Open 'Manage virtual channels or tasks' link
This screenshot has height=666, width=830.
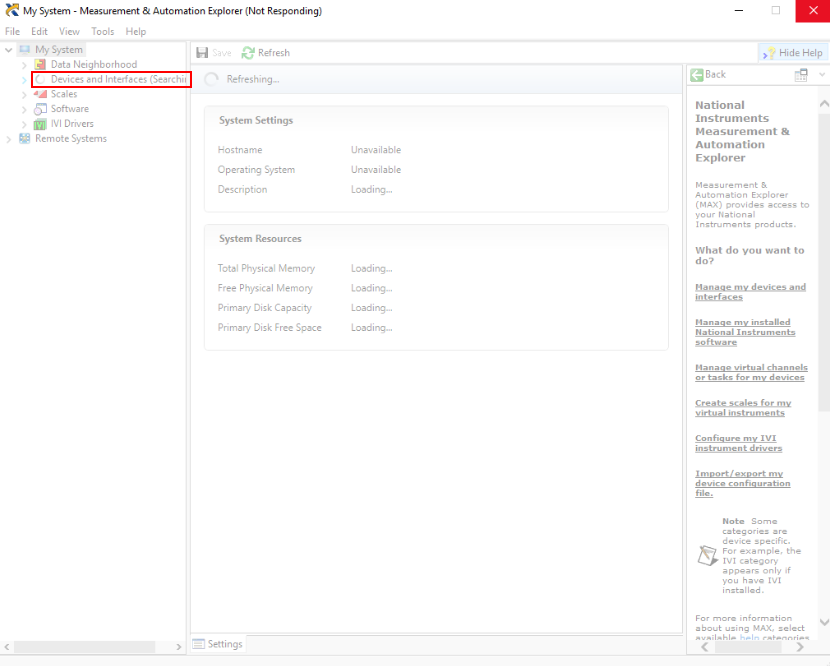[751, 372]
